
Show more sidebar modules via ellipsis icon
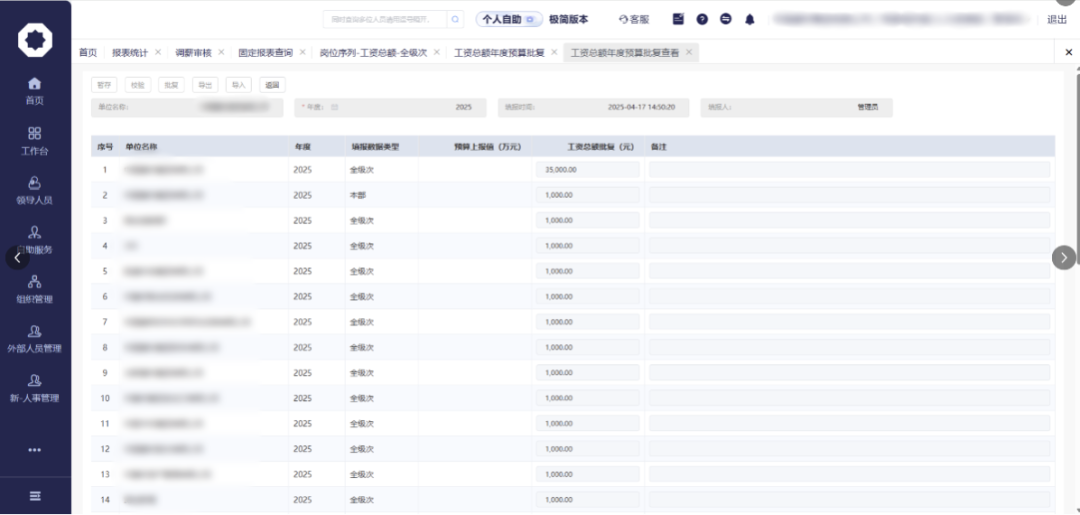[x=34, y=450]
